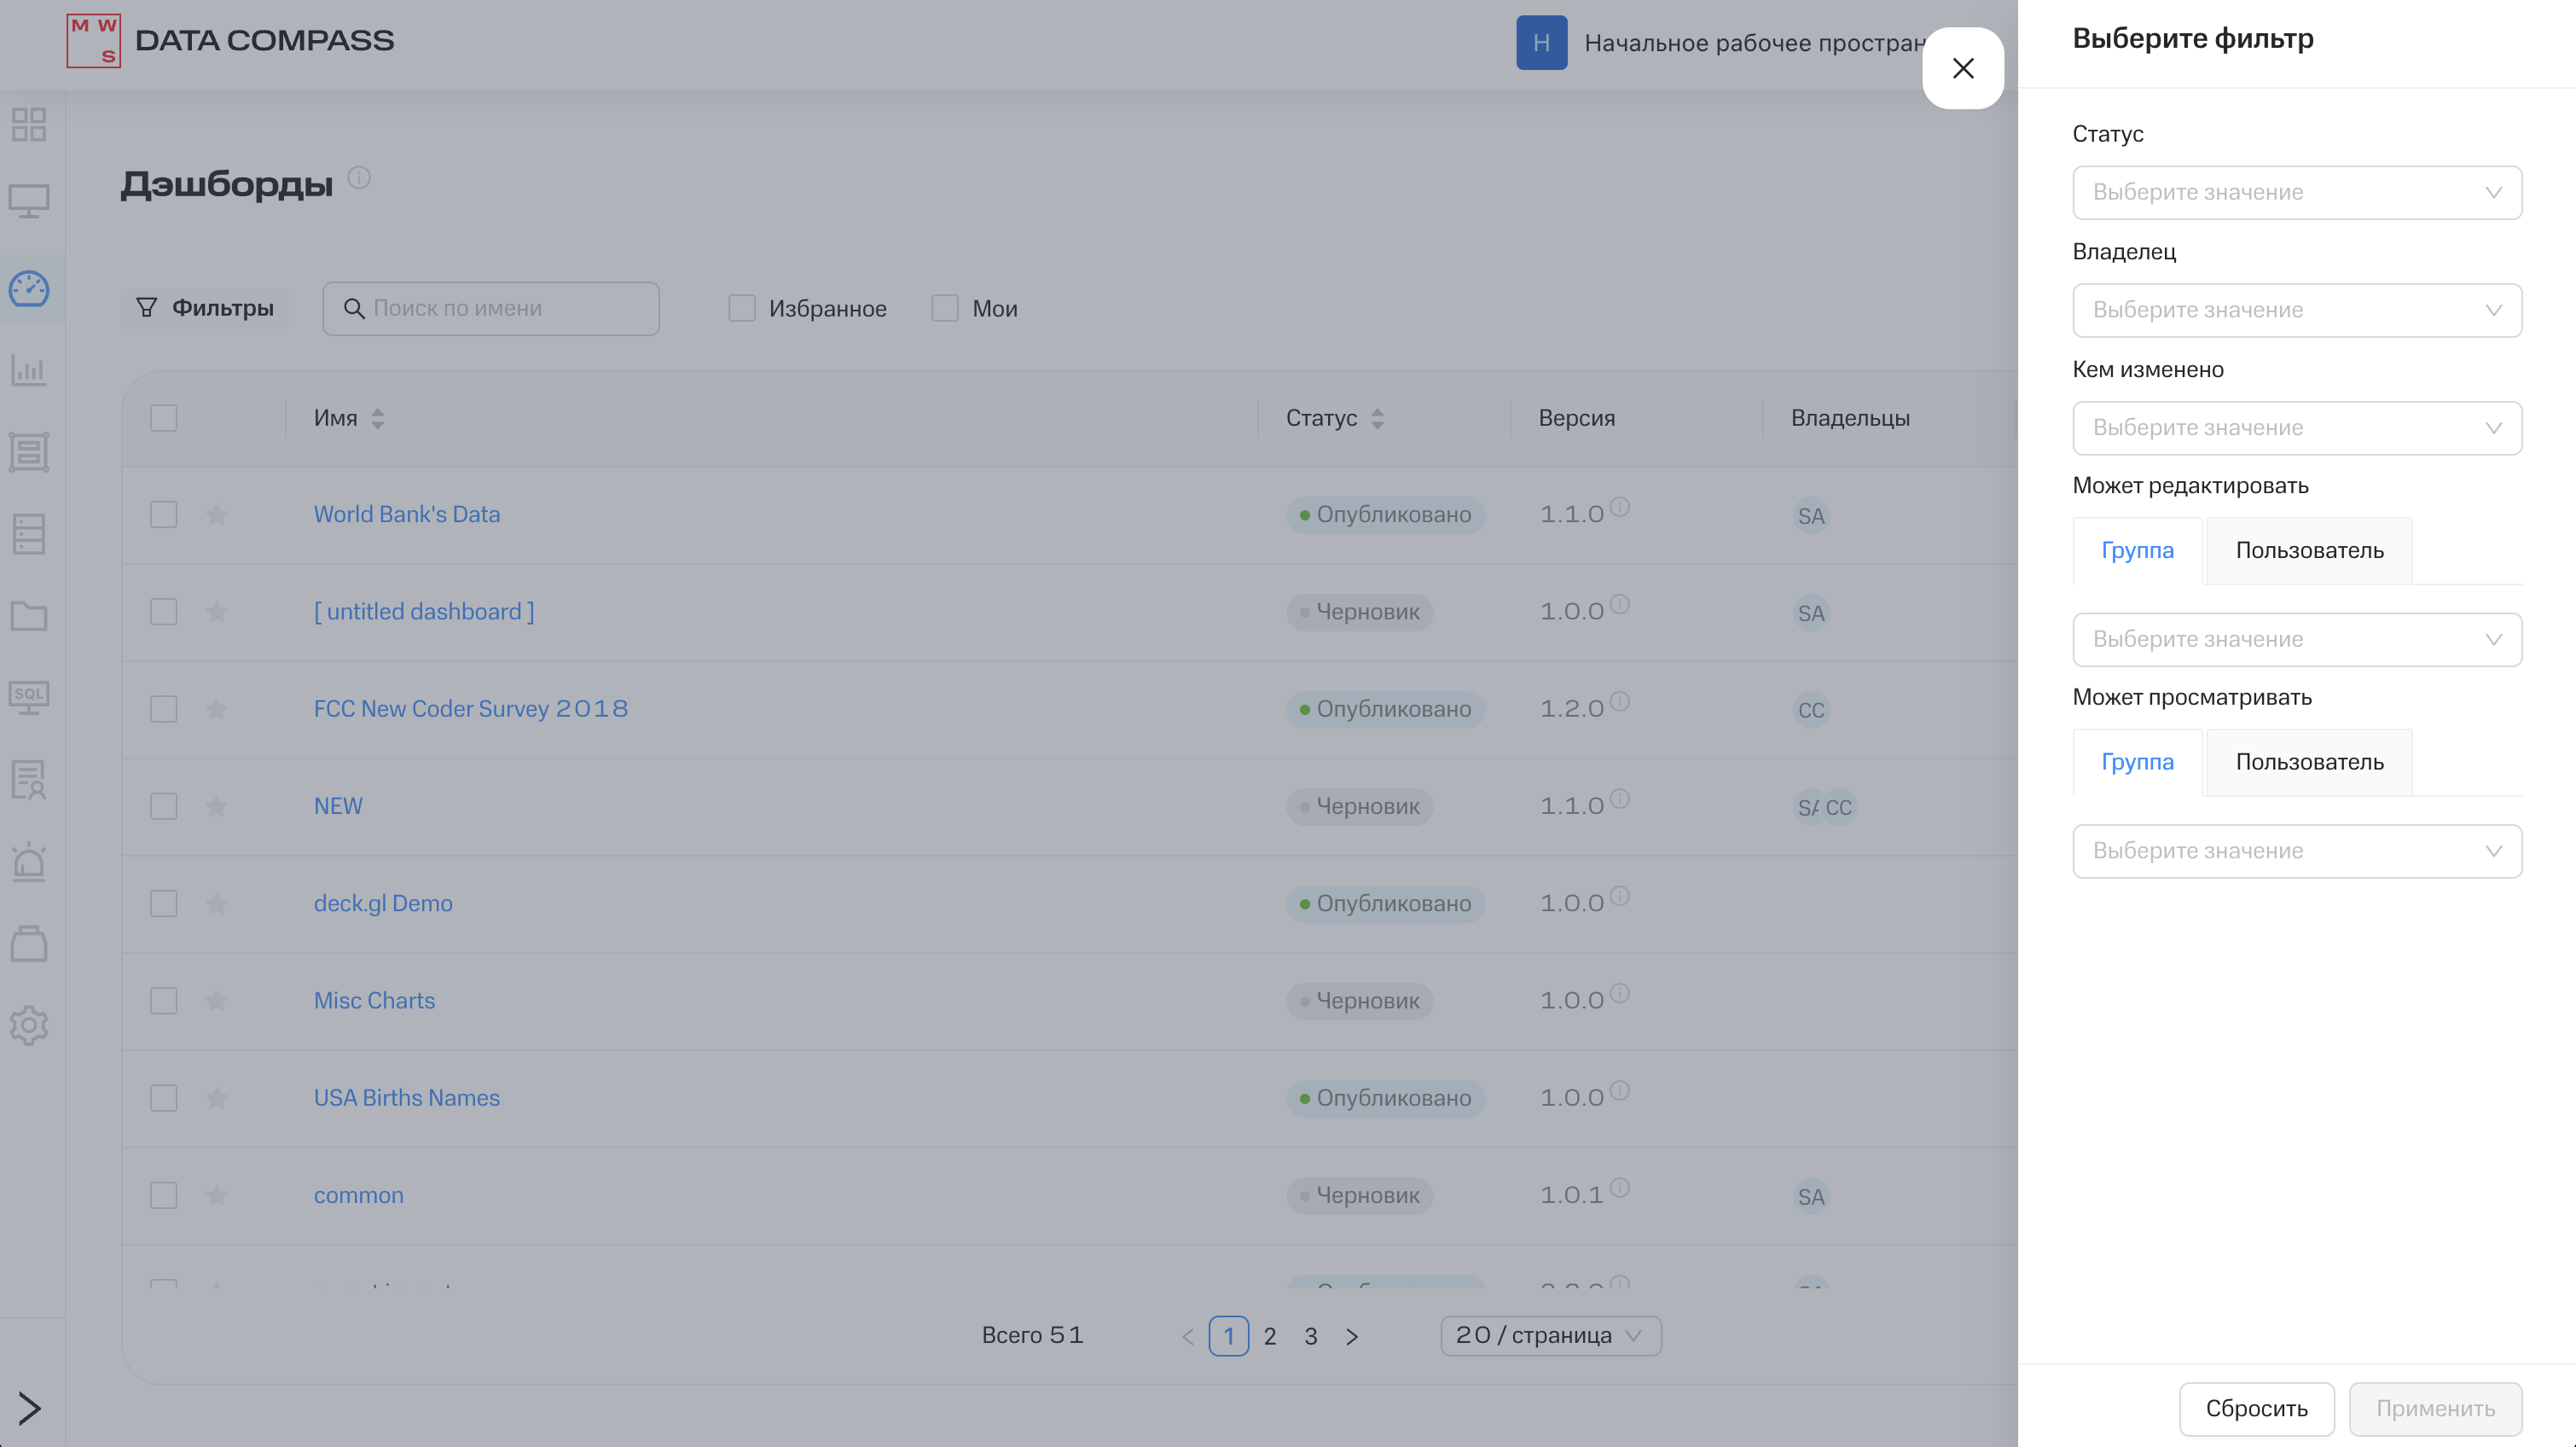Close the filter panel with X
The image size is (2576, 1447).
[x=1962, y=68]
